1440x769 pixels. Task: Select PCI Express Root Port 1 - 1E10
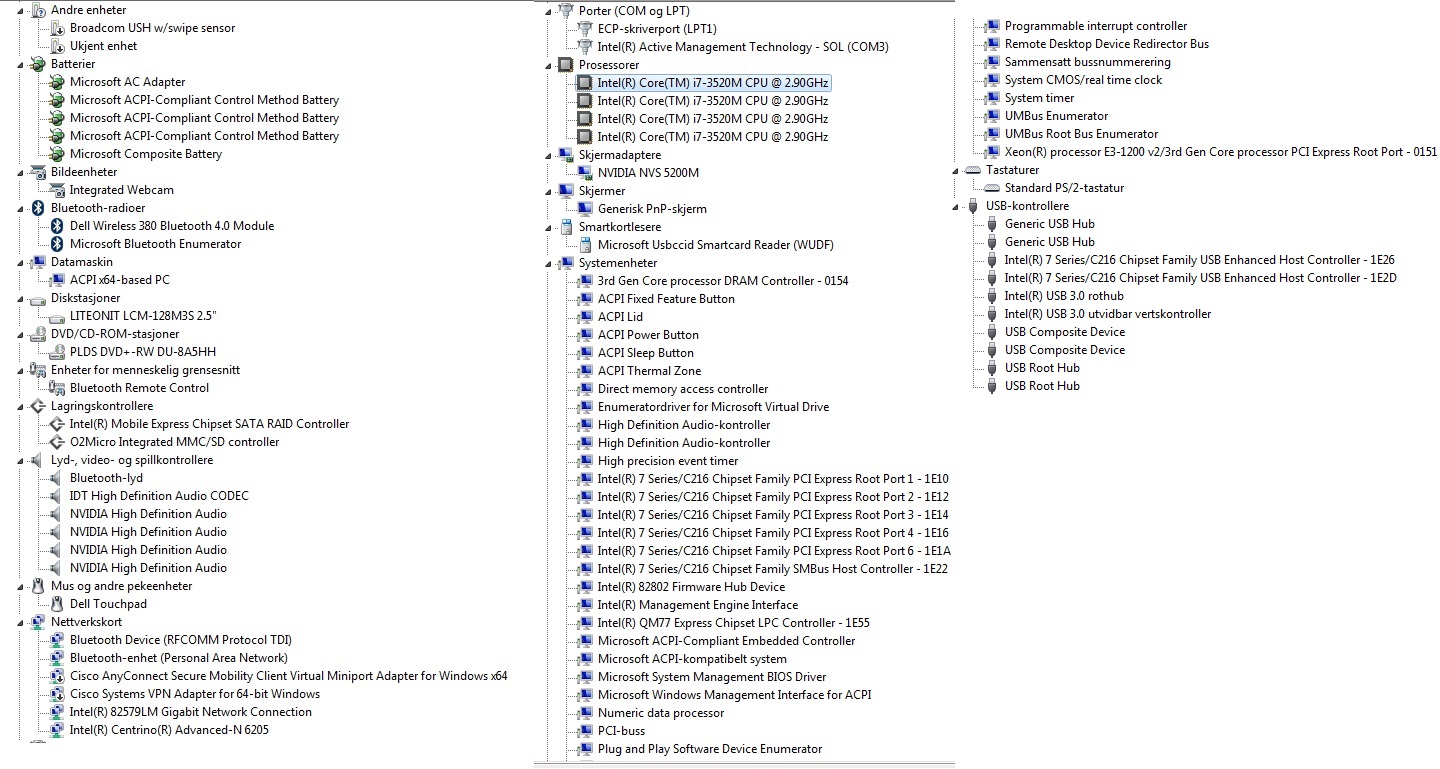click(773, 479)
